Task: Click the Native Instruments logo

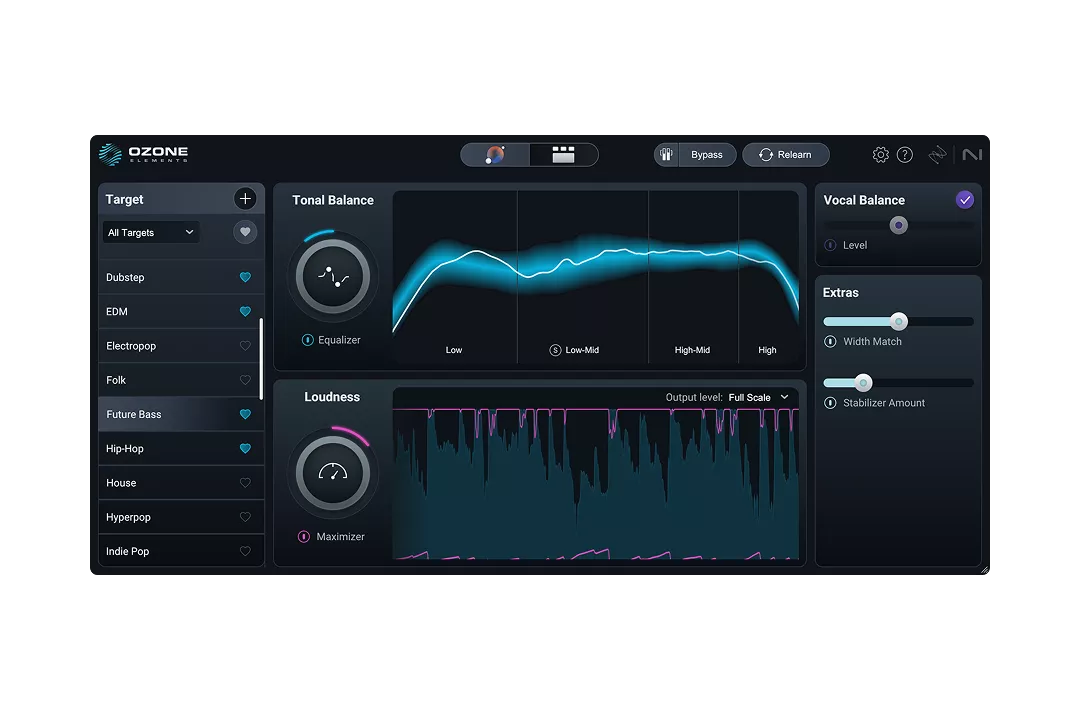Action: 971,154
